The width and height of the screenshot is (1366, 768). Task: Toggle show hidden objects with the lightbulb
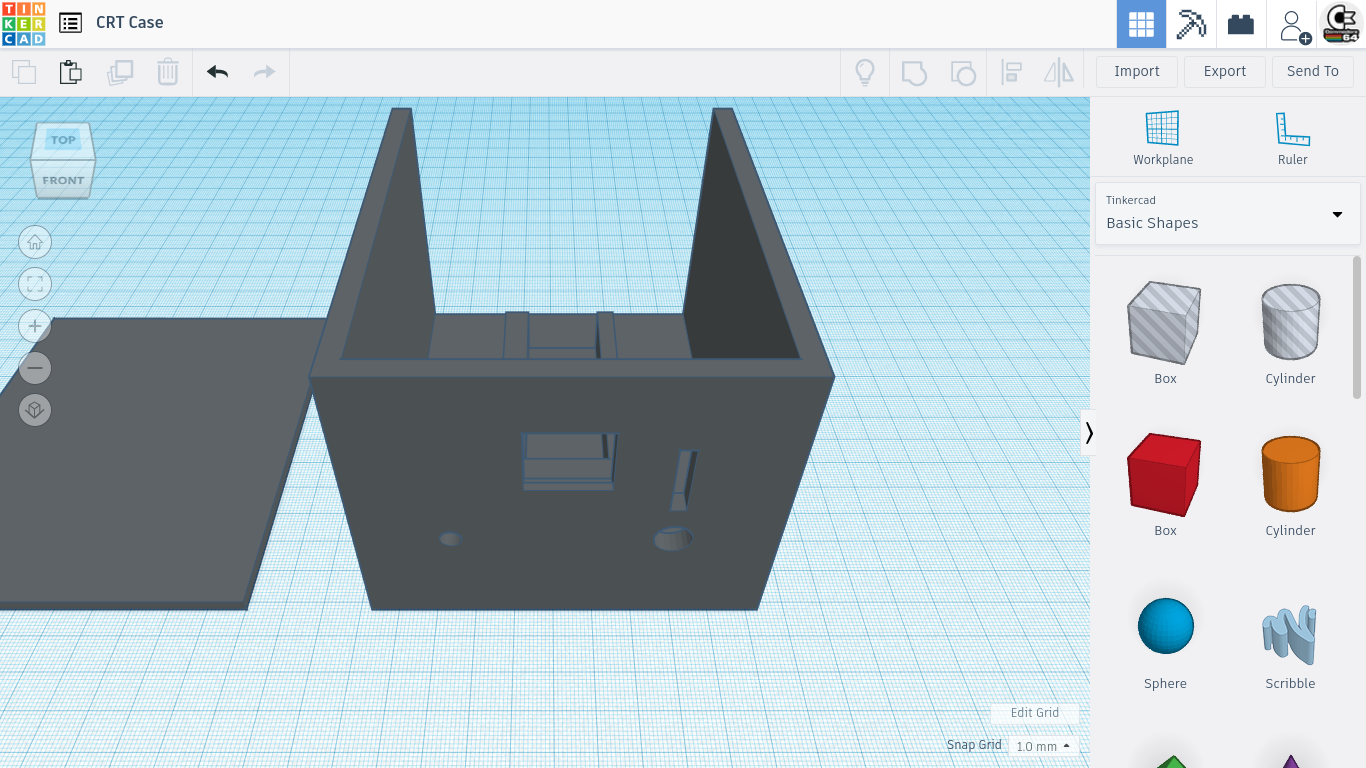tap(865, 72)
